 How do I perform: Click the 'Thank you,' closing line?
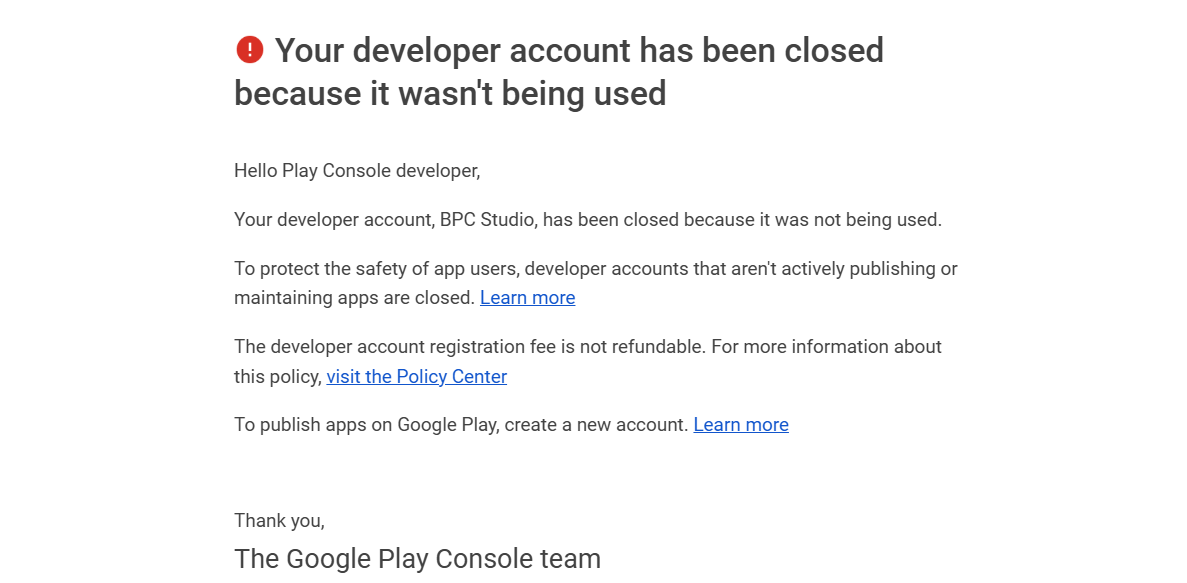(279, 521)
